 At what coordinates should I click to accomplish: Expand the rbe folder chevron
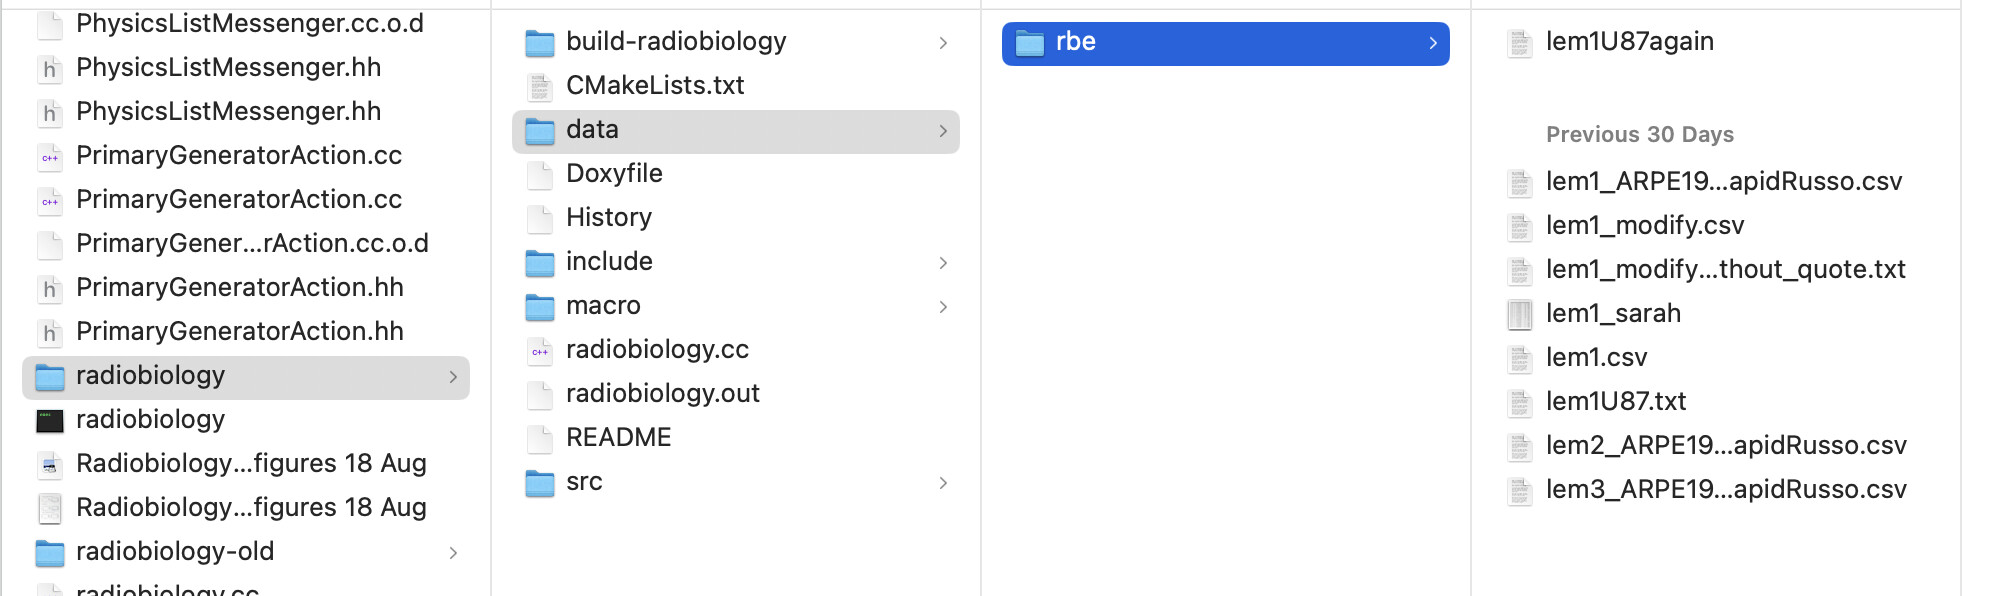pos(1433,43)
